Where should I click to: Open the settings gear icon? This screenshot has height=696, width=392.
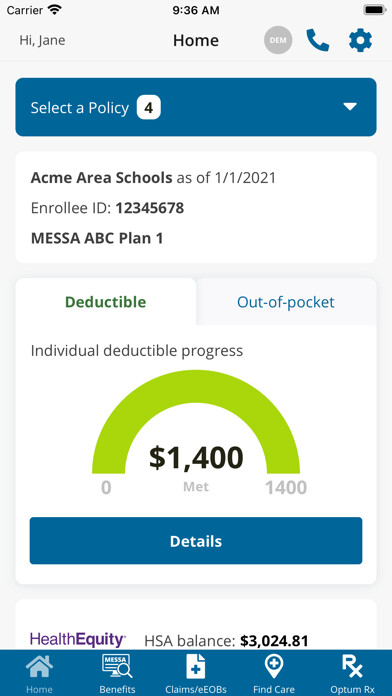[x=360, y=40]
